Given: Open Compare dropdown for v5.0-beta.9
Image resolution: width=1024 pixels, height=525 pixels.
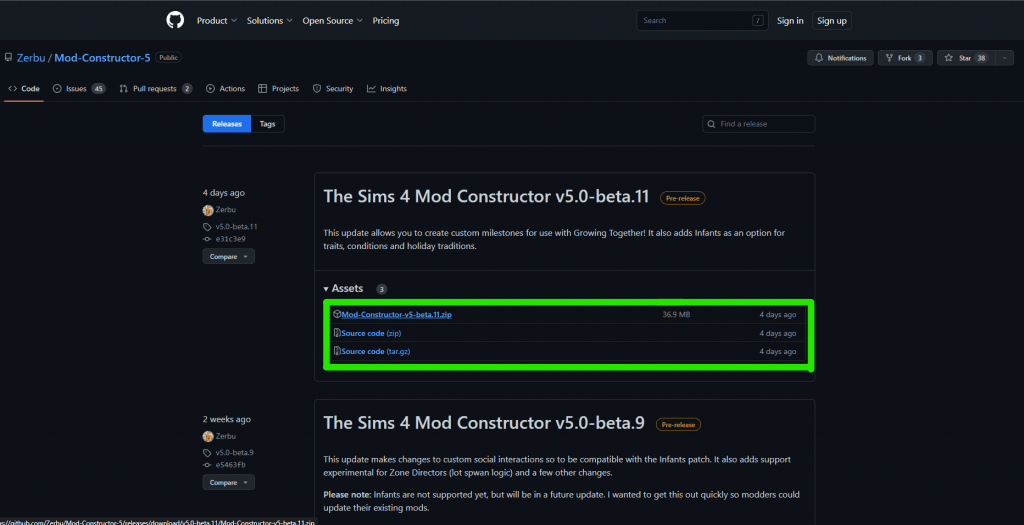Looking at the screenshot, I should click(x=229, y=483).
